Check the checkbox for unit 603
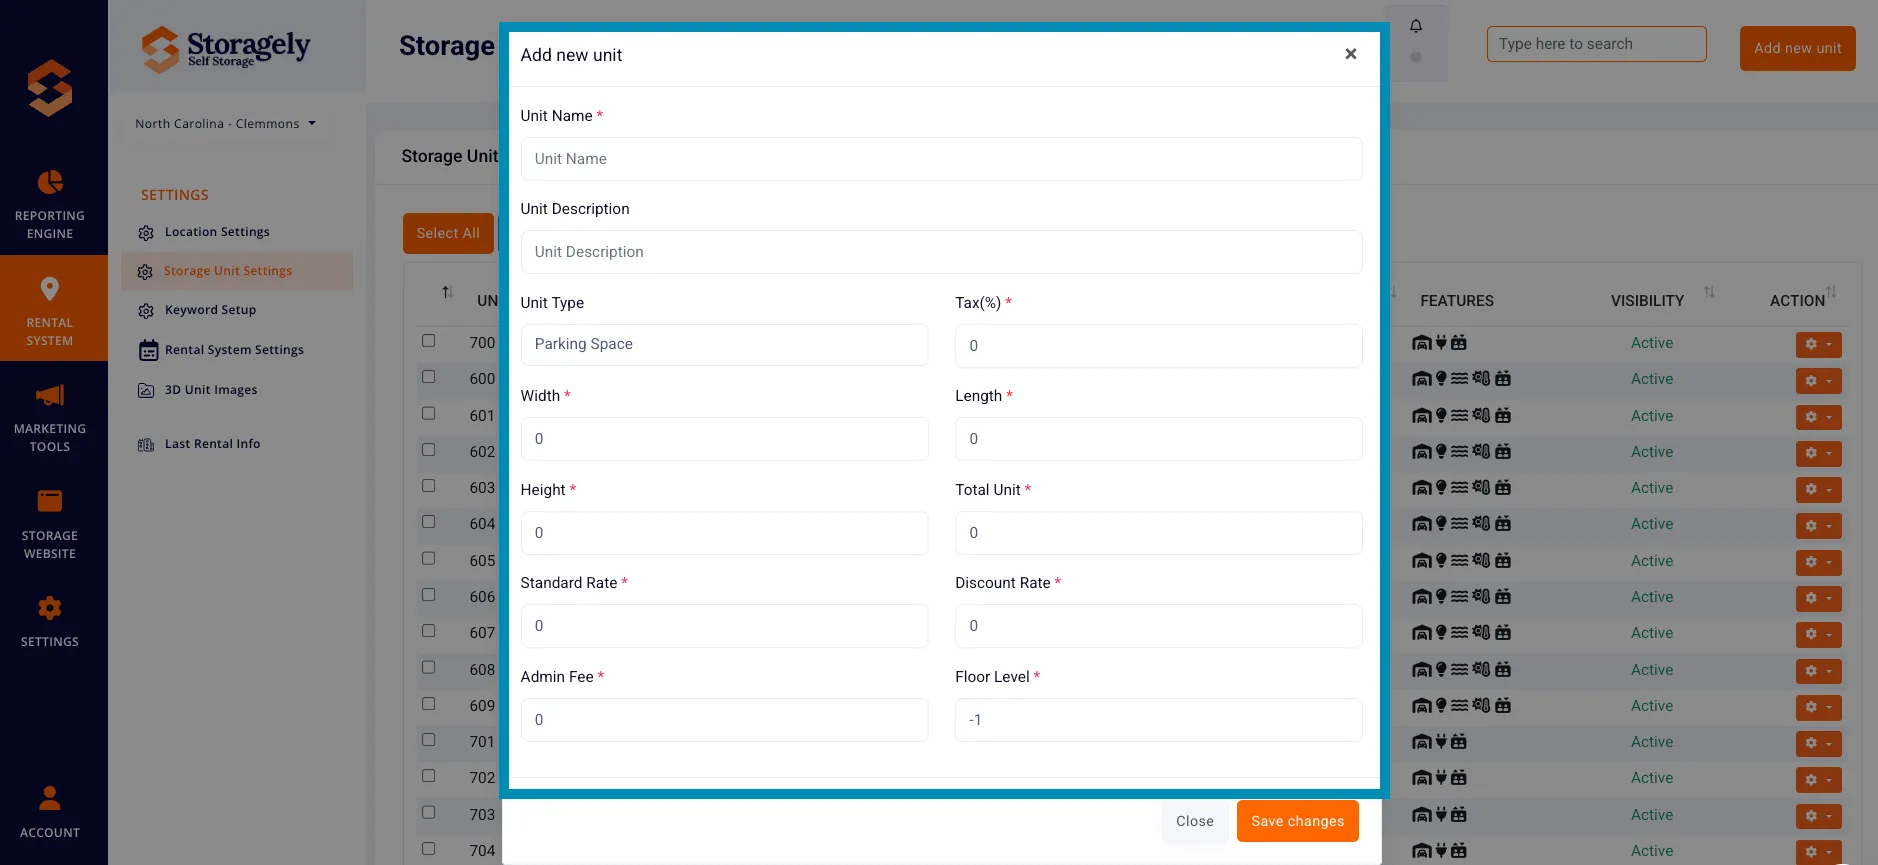This screenshot has height=865, width=1878. click(x=428, y=486)
